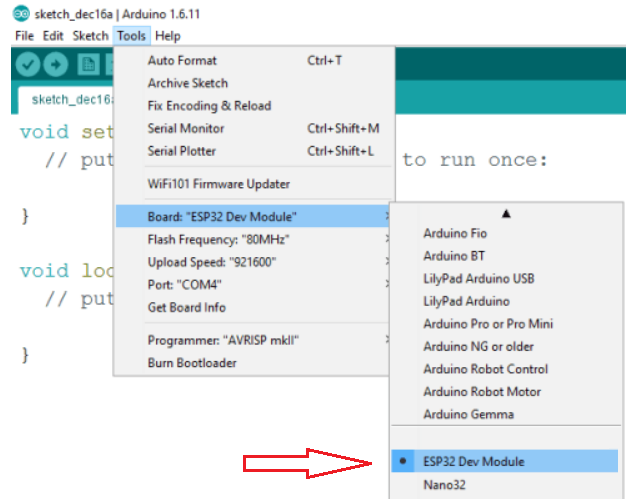The image size is (641, 499).
Task: Select Arduino NG or older board
Action: (506, 347)
